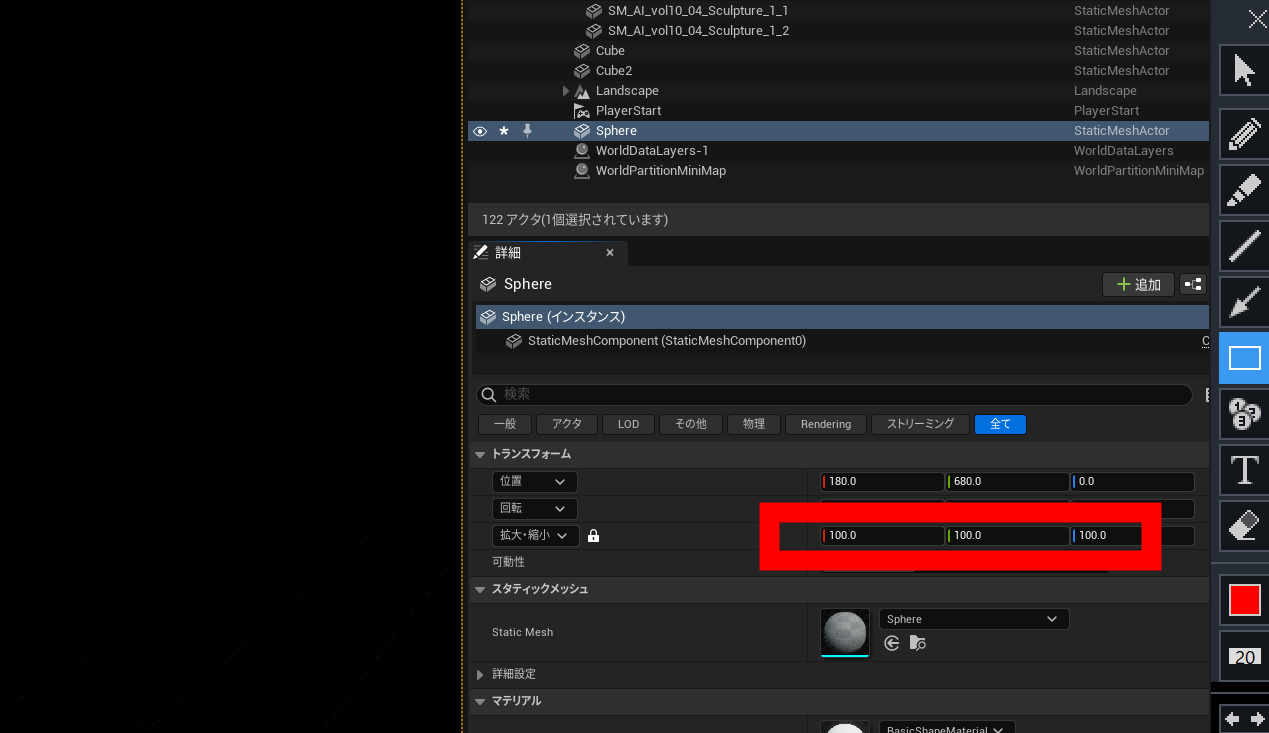1269x733 pixels.
Task: Select the rectangle shape tool
Action: [x=1244, y=358]
